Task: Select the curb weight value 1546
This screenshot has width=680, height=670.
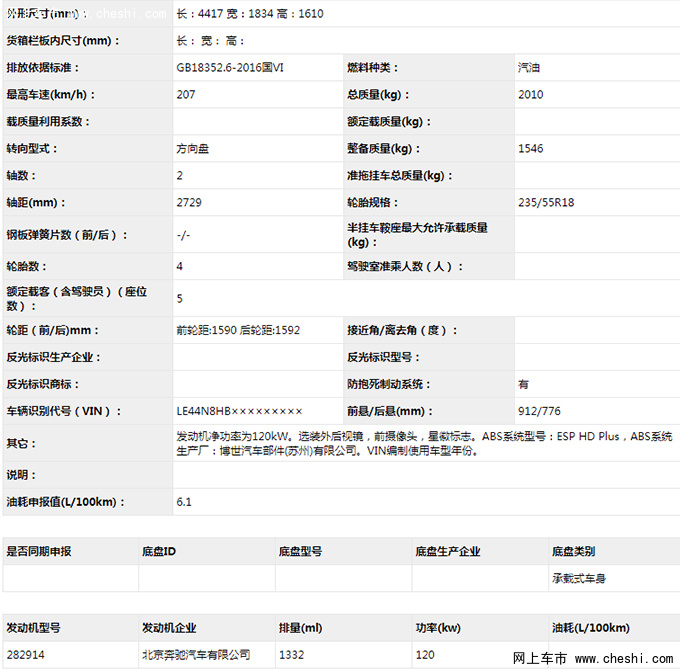Action: [530, 148]
